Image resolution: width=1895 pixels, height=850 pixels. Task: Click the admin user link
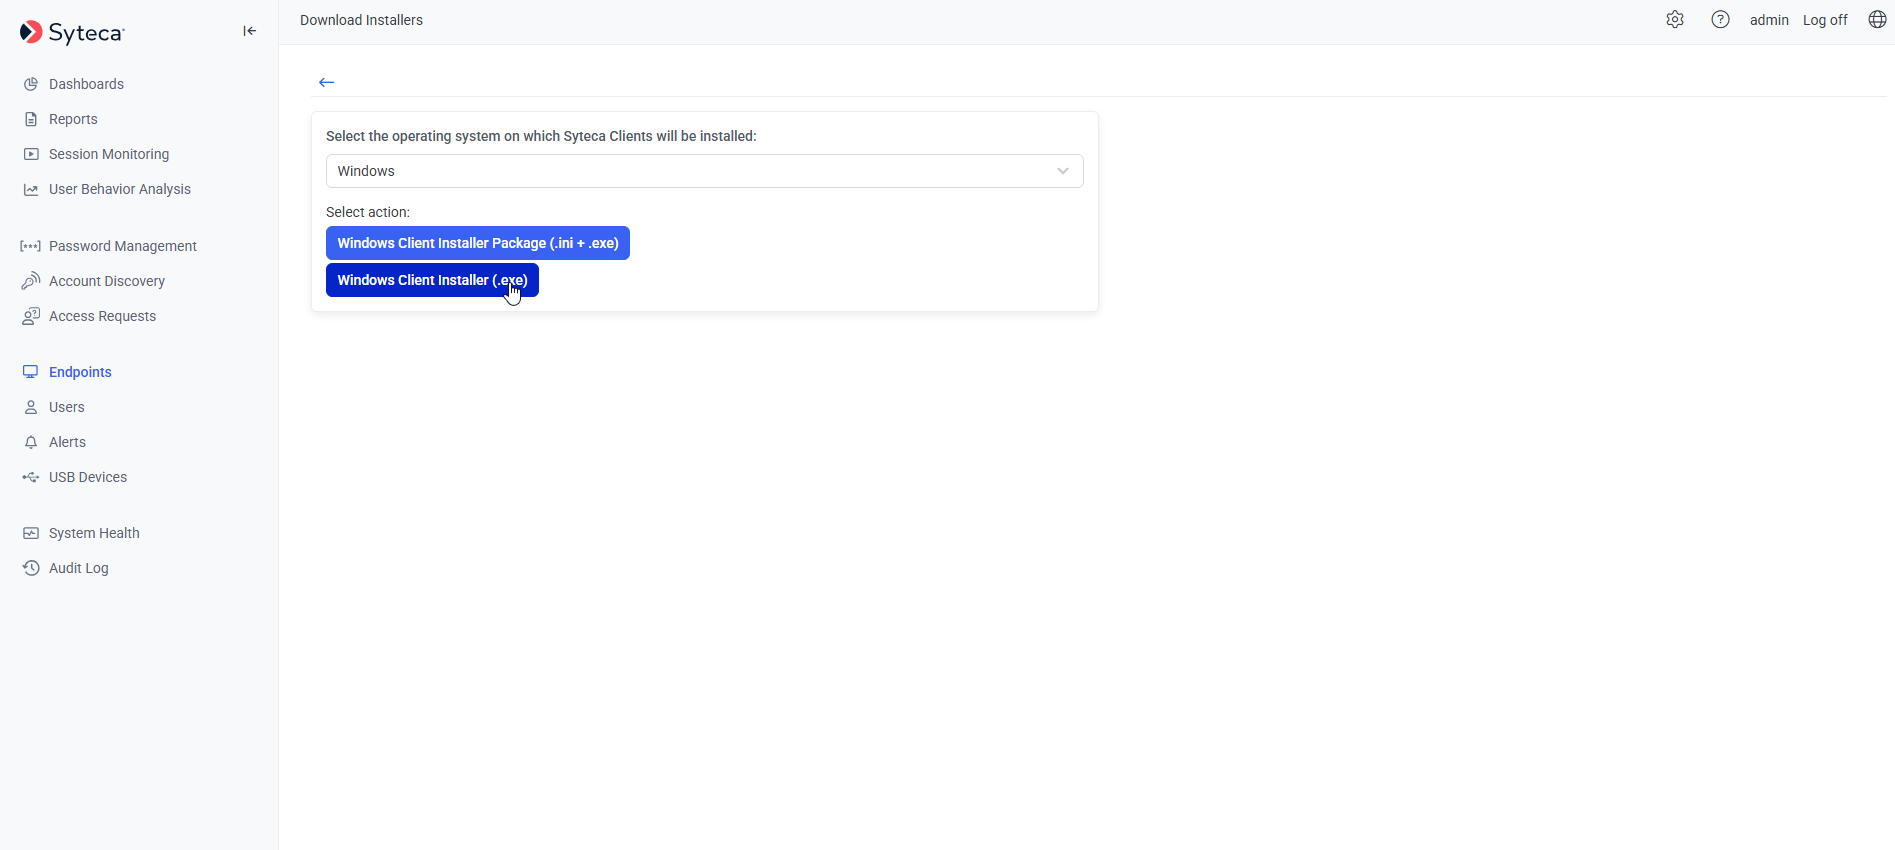pos(1769,20)
